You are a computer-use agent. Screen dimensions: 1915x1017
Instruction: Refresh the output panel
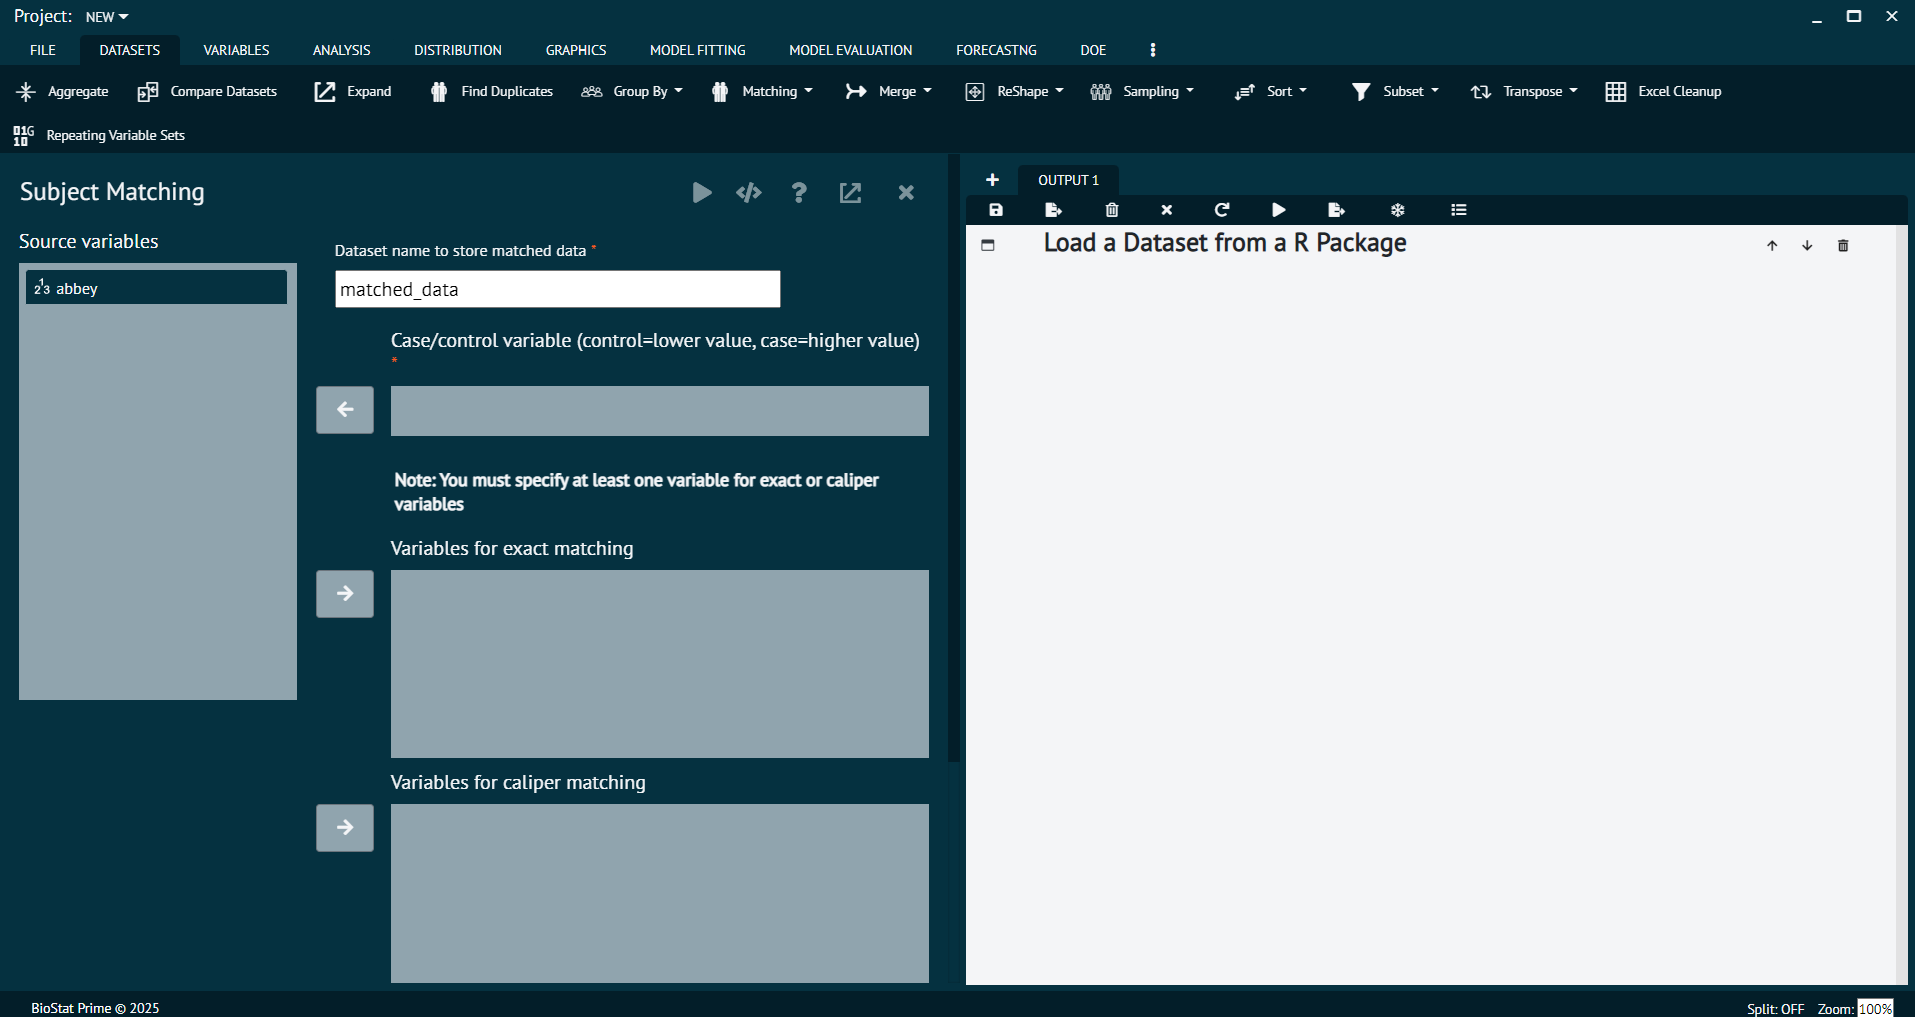[1222, 210]
